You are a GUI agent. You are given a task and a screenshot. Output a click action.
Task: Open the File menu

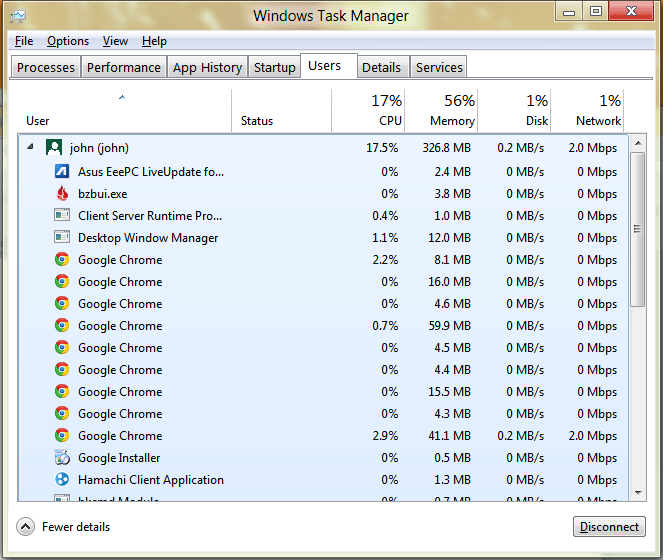[x=24, y=41]
